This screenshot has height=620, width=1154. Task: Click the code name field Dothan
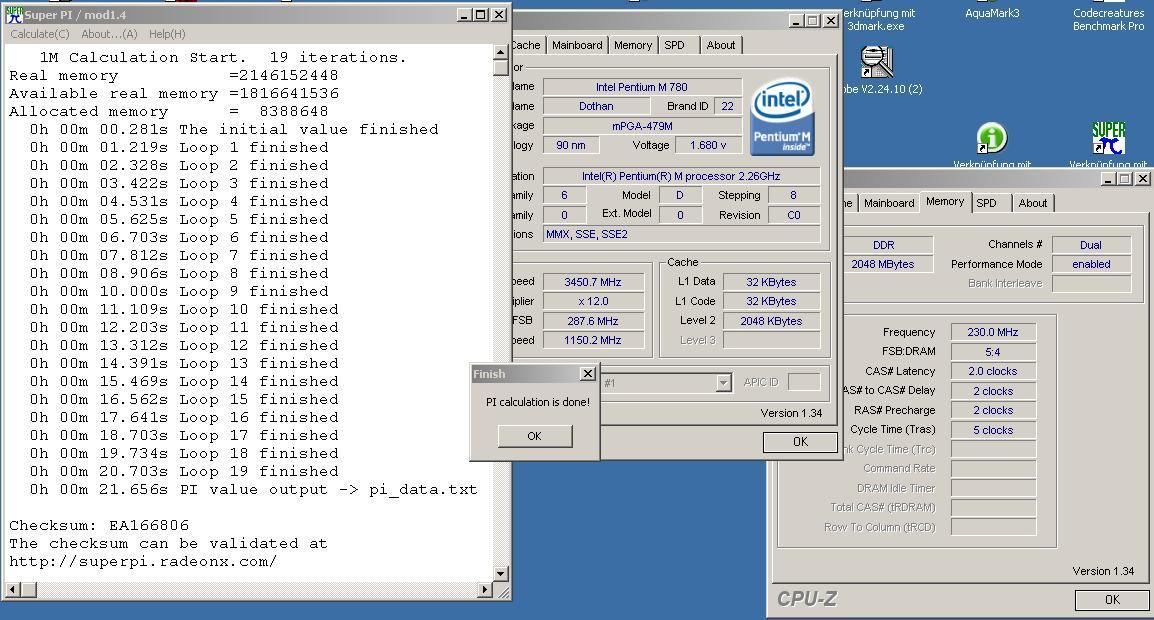pyautogui.click(x=596, y=106)
